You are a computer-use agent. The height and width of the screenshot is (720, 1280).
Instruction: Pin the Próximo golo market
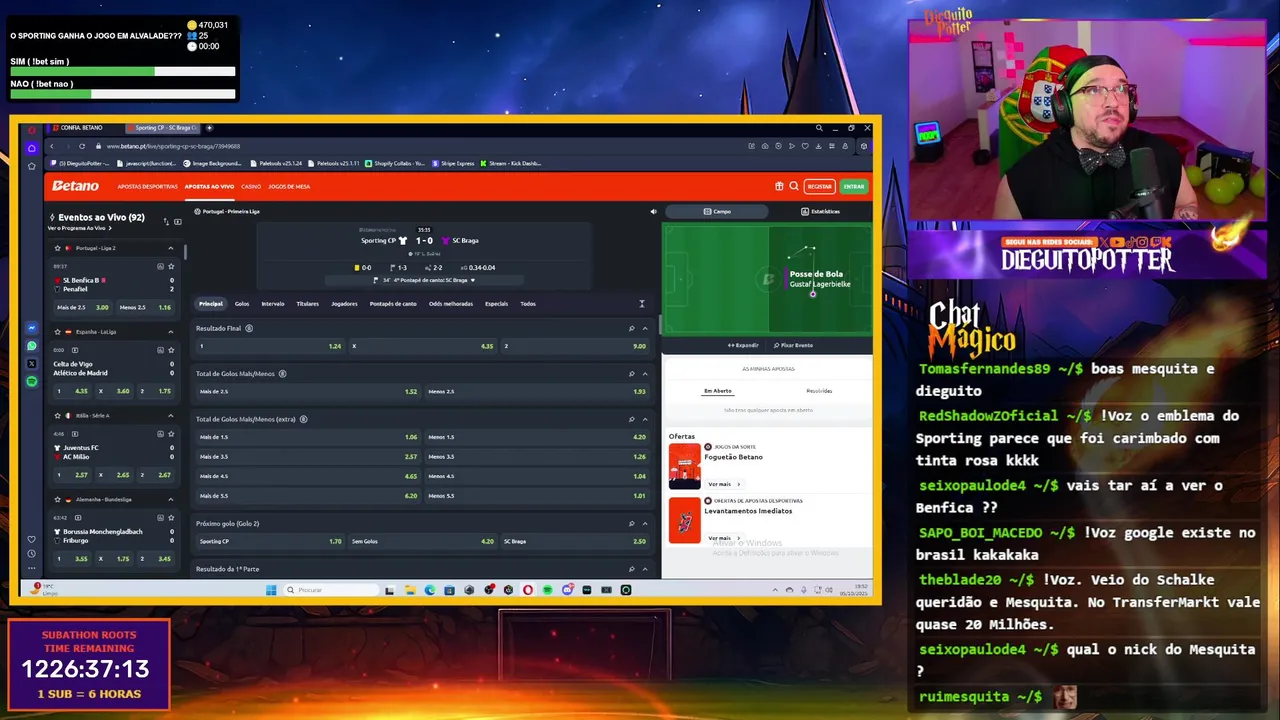(x=631, y=523)
